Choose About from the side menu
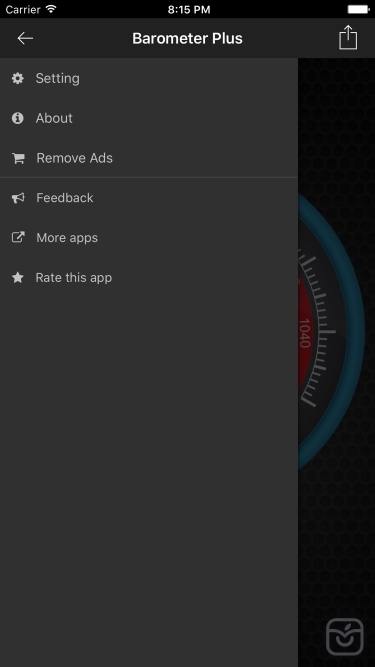Viewport: 375px width, 667px height. tap(149, 118)
